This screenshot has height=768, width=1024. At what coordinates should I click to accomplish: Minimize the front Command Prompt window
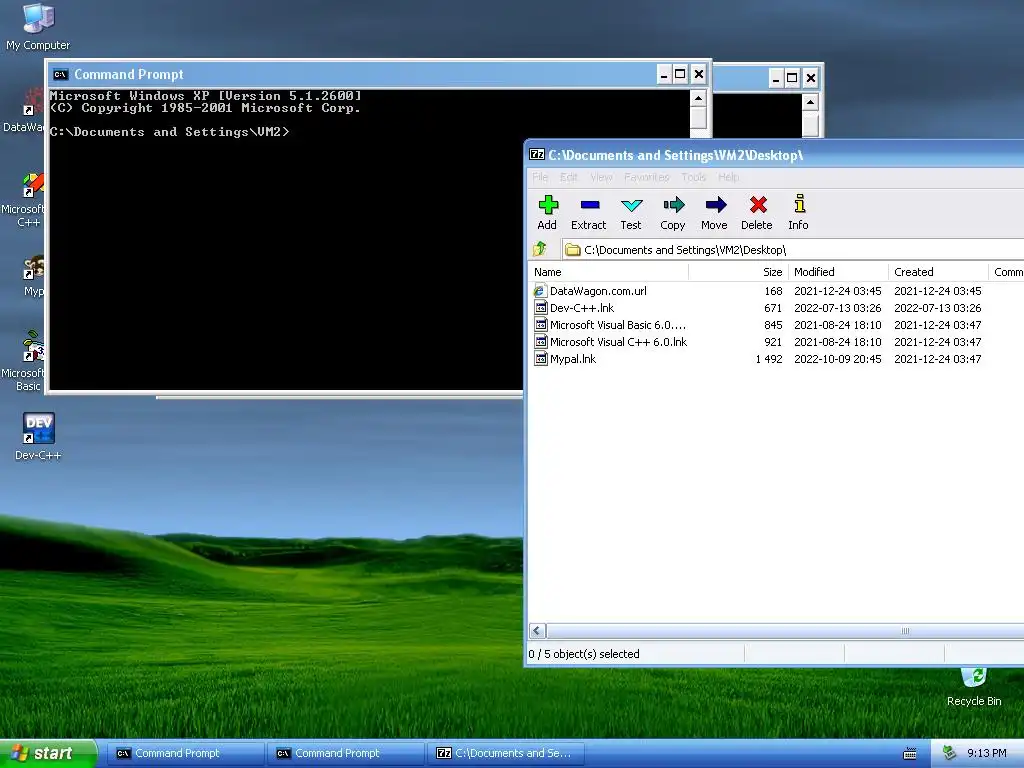(x=664, y=74)
